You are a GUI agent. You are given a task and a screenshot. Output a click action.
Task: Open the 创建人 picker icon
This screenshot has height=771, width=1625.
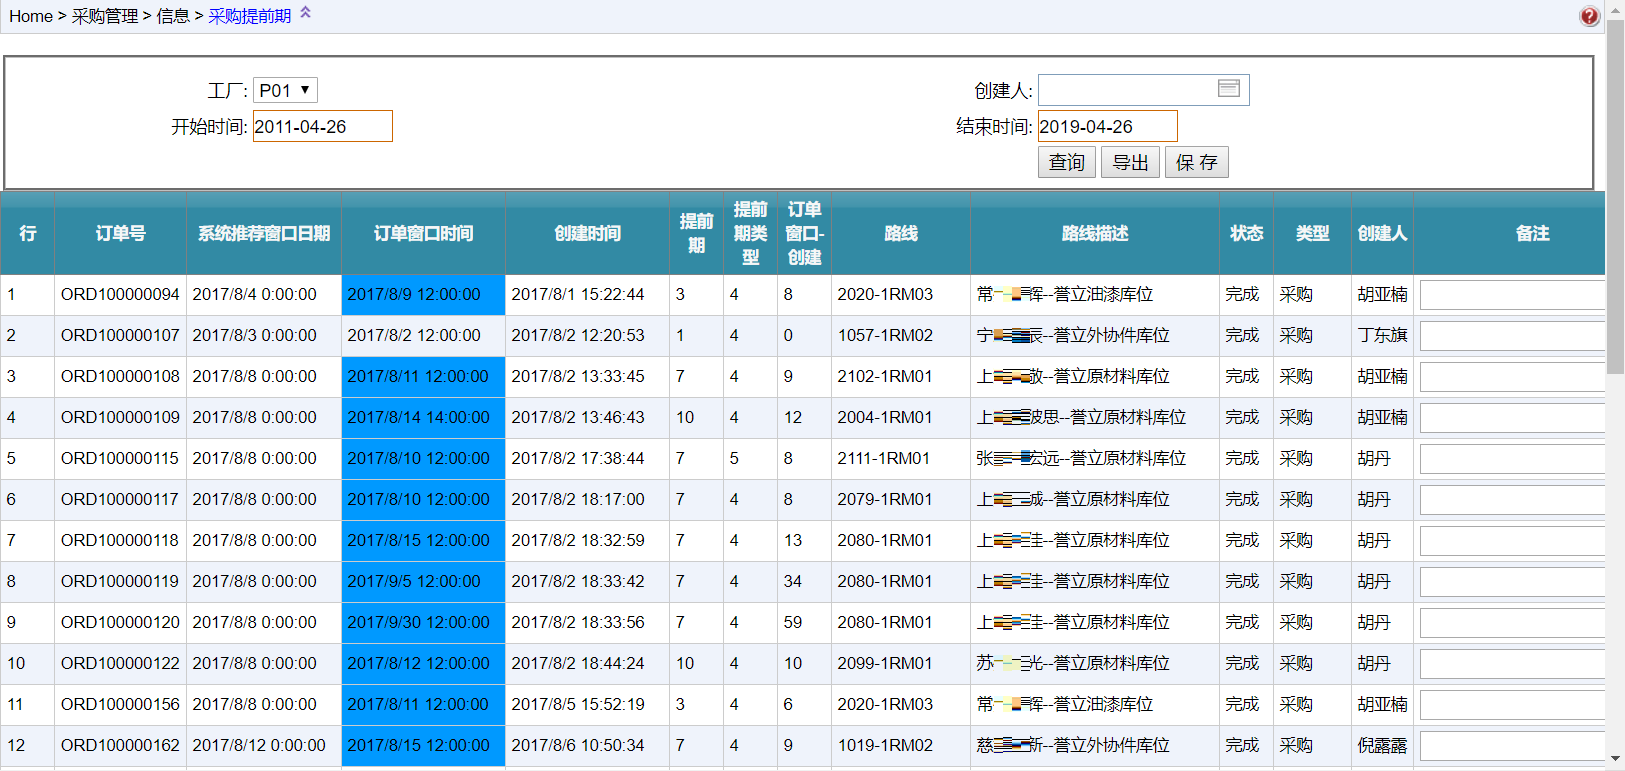pos(1228,89)
